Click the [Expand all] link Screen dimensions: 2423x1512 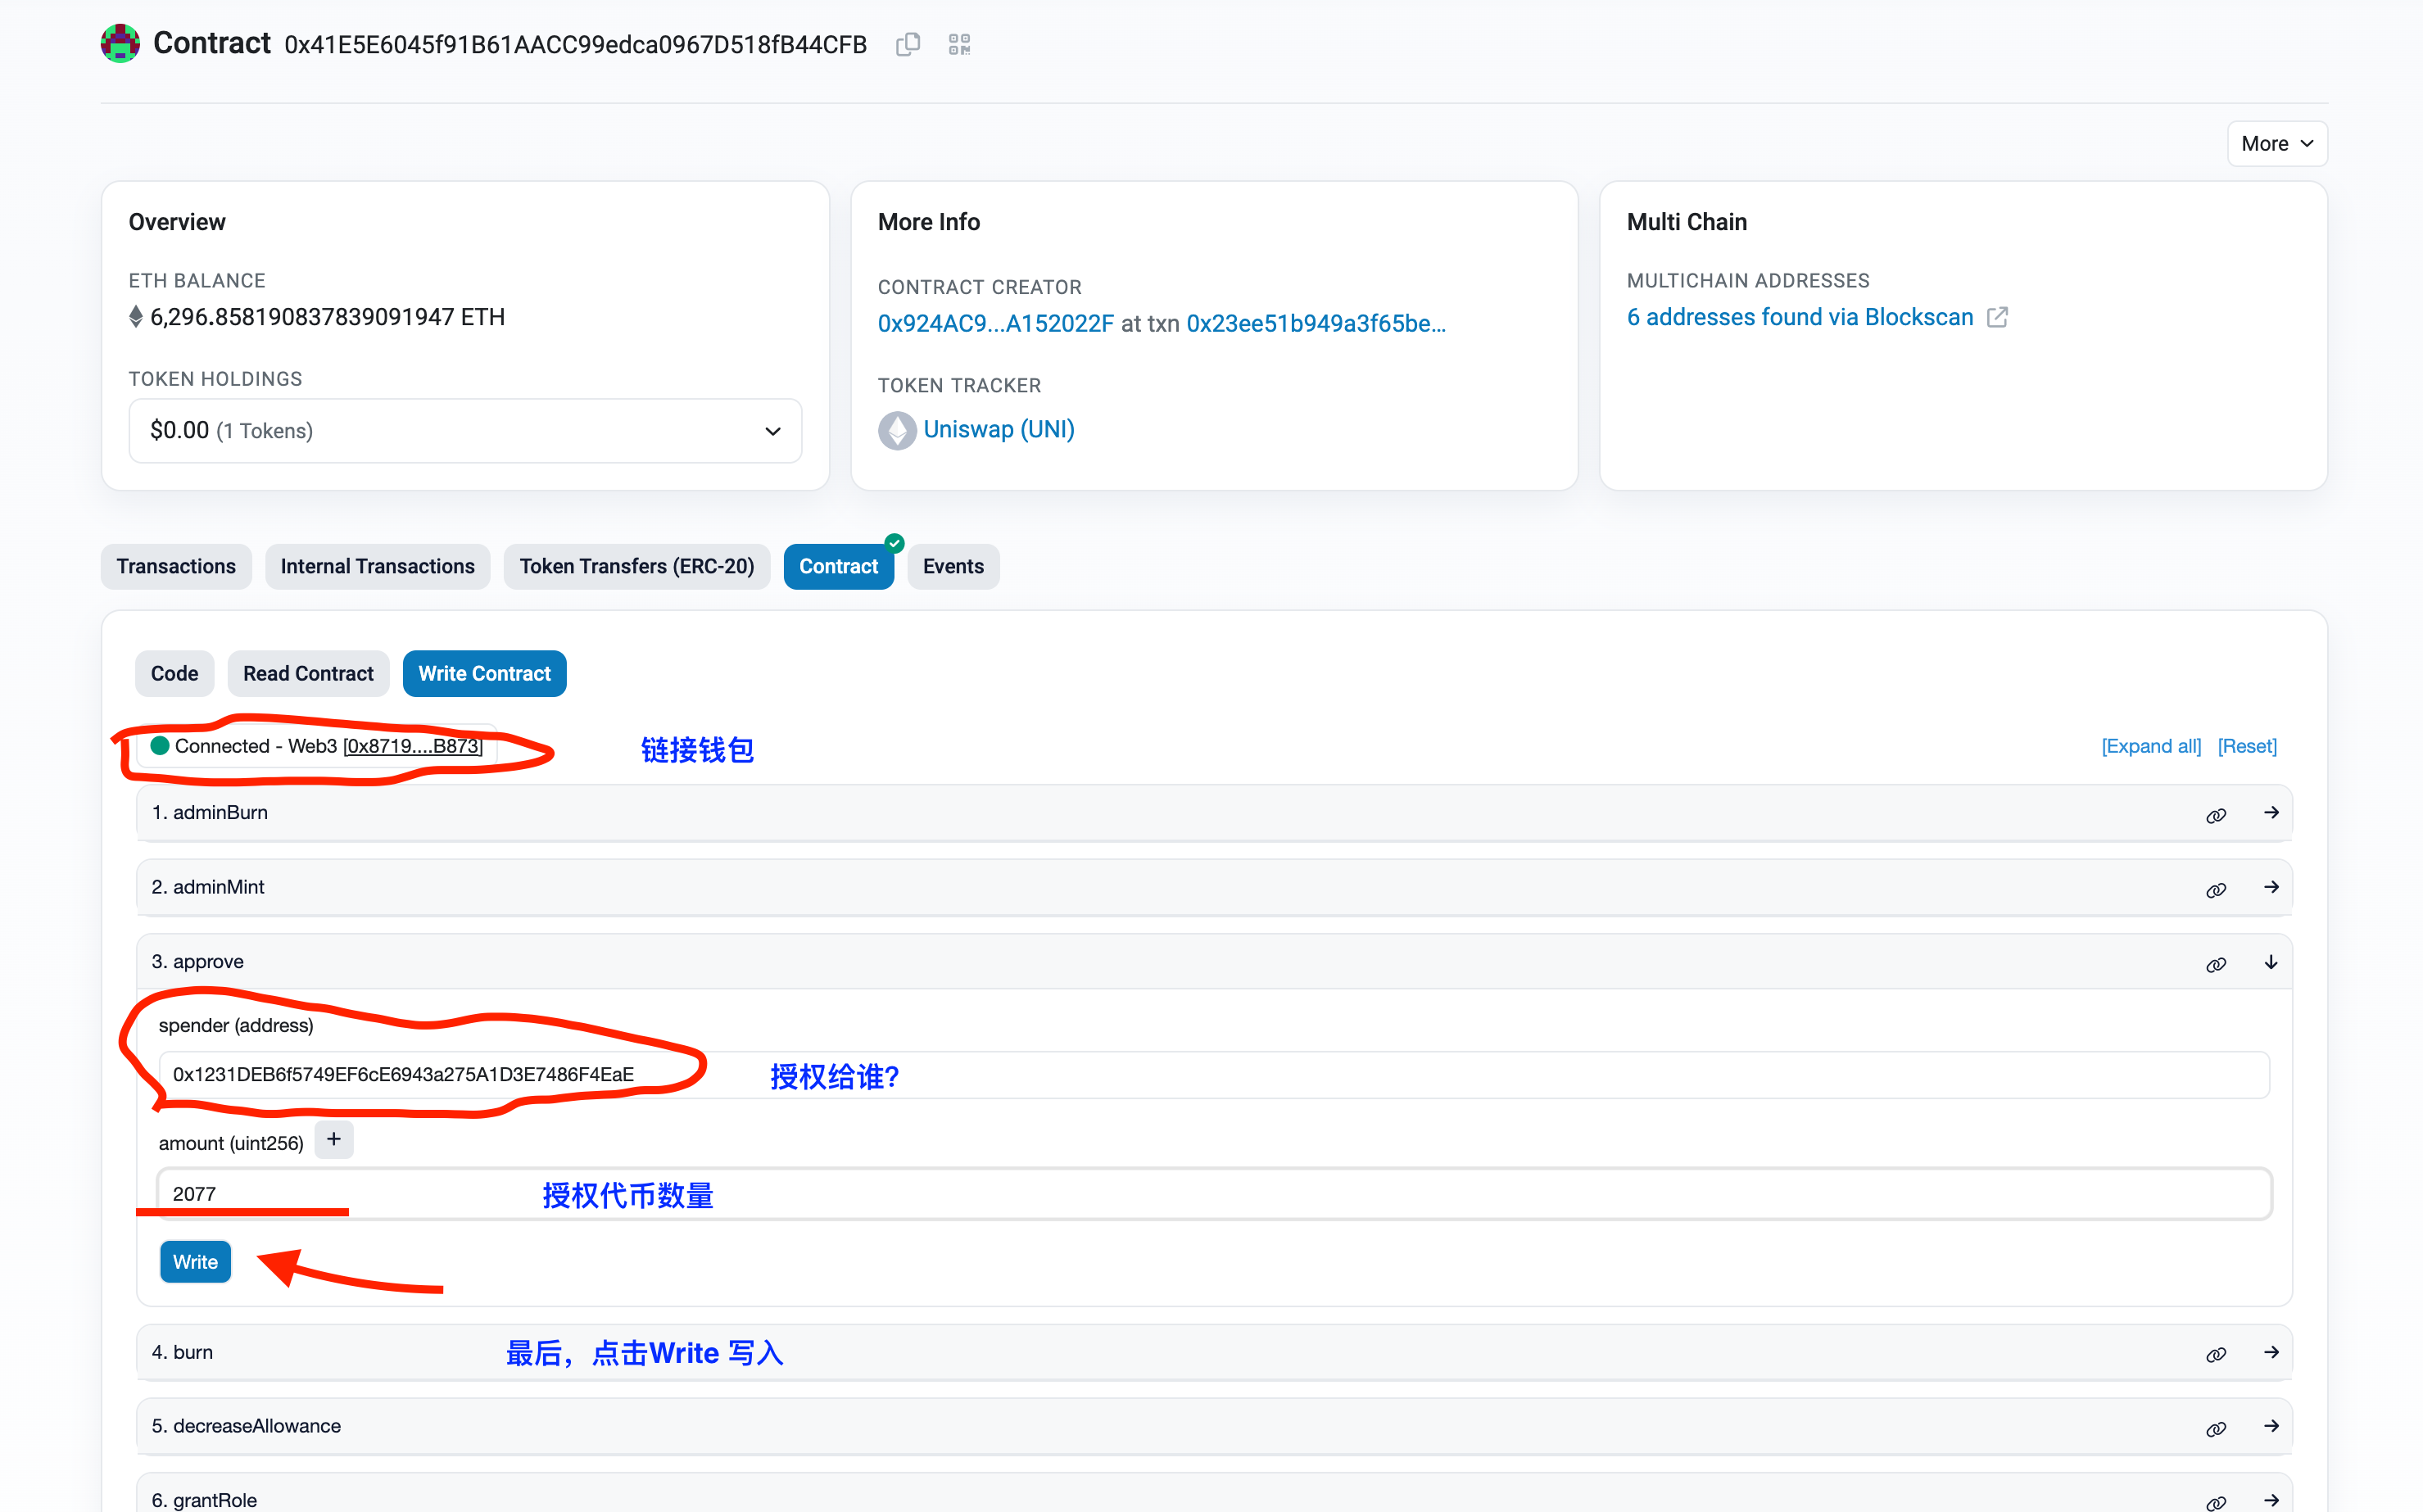click(x=2151, y=746)
